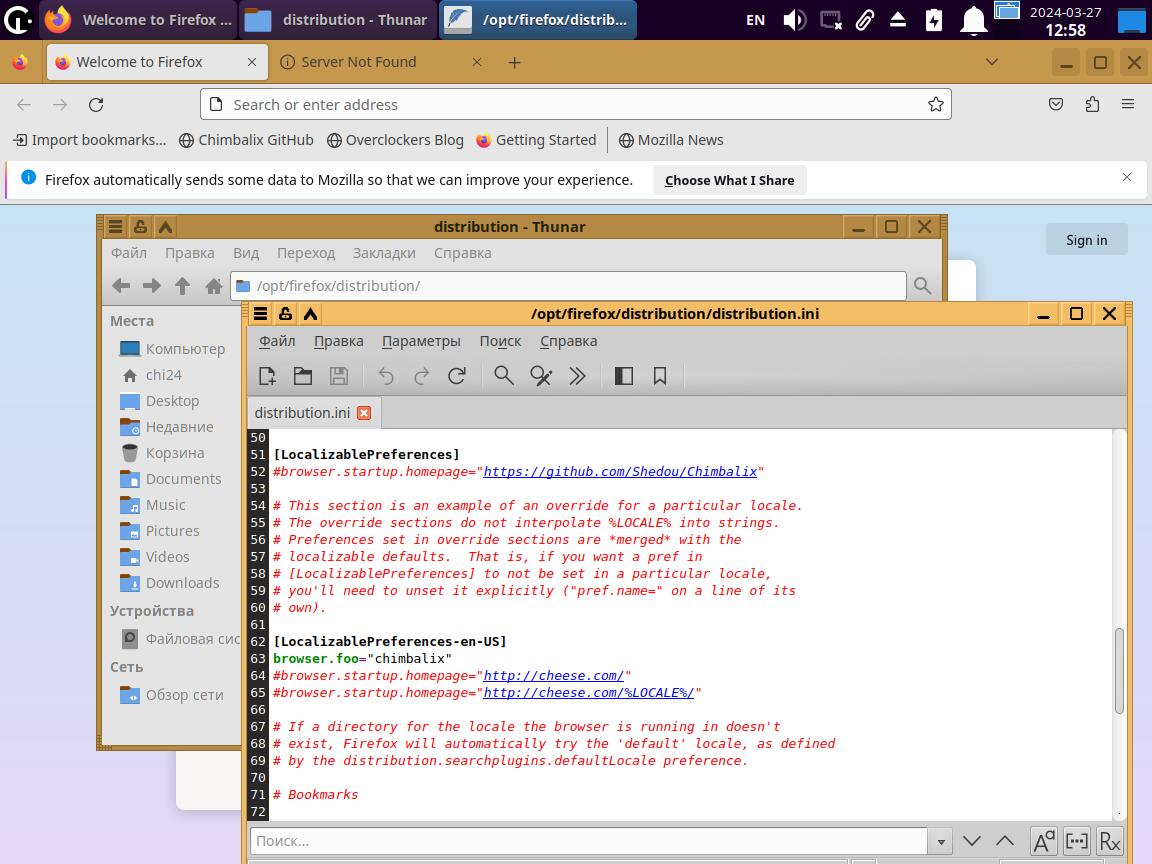Open the cheese.com link on line 64

(553, 675)
